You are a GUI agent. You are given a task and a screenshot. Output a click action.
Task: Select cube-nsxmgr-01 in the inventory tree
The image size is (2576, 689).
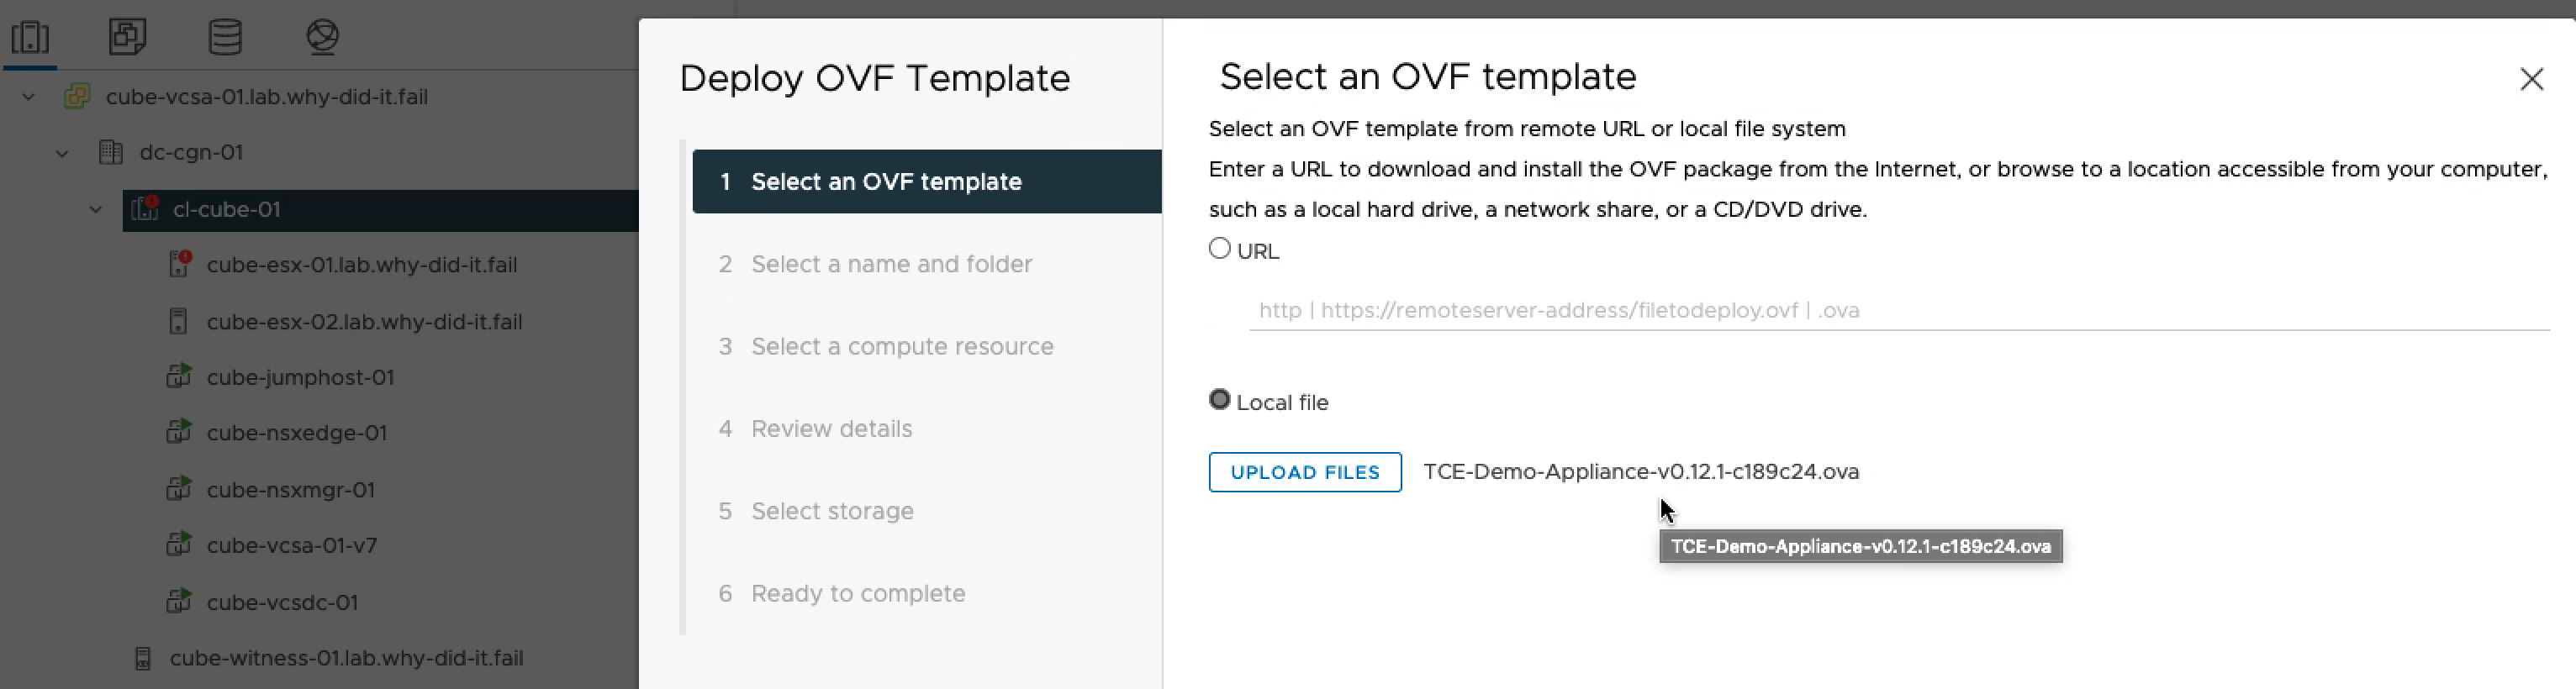point(290,490)
